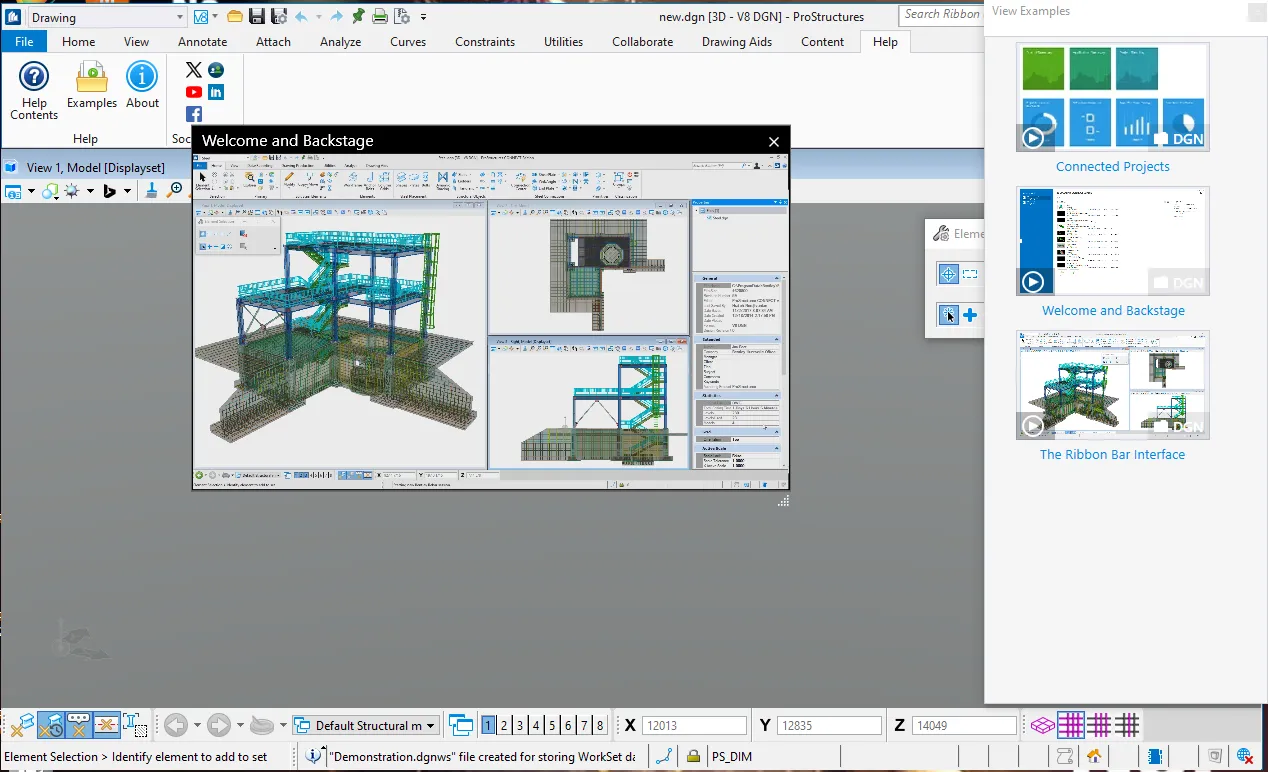Expand the Drawing workflow dropdown

pyautogui.click(x=180, y=17)
